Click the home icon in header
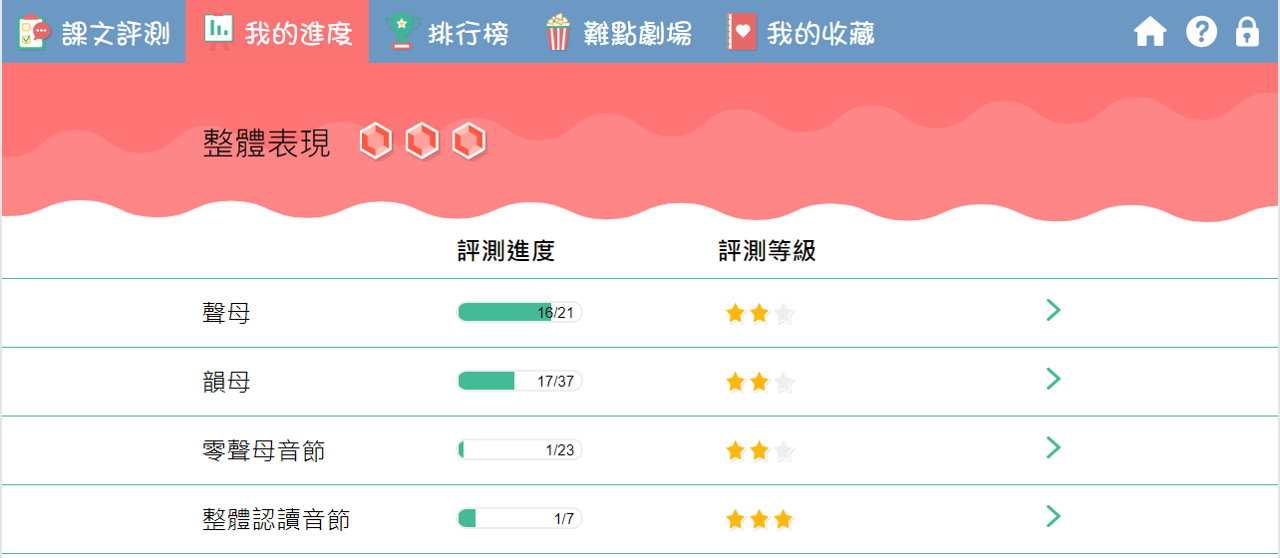The width and height of the screenshot is (1280, 558). pyautogui.click(x=1150, y=33)
